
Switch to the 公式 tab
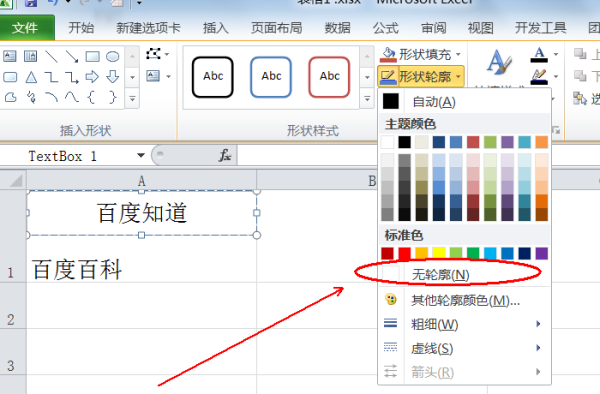click(386, 28)
